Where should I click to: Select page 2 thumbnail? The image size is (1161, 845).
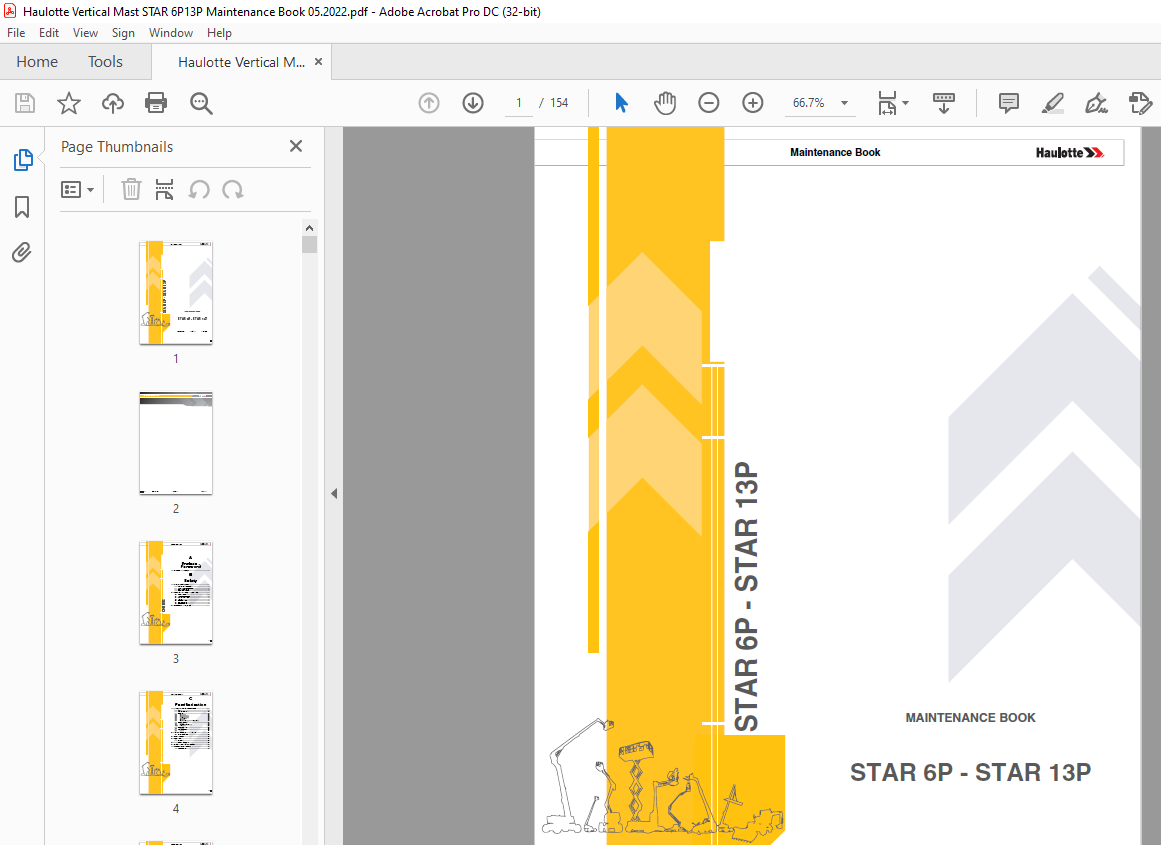[x=175, y=443]
